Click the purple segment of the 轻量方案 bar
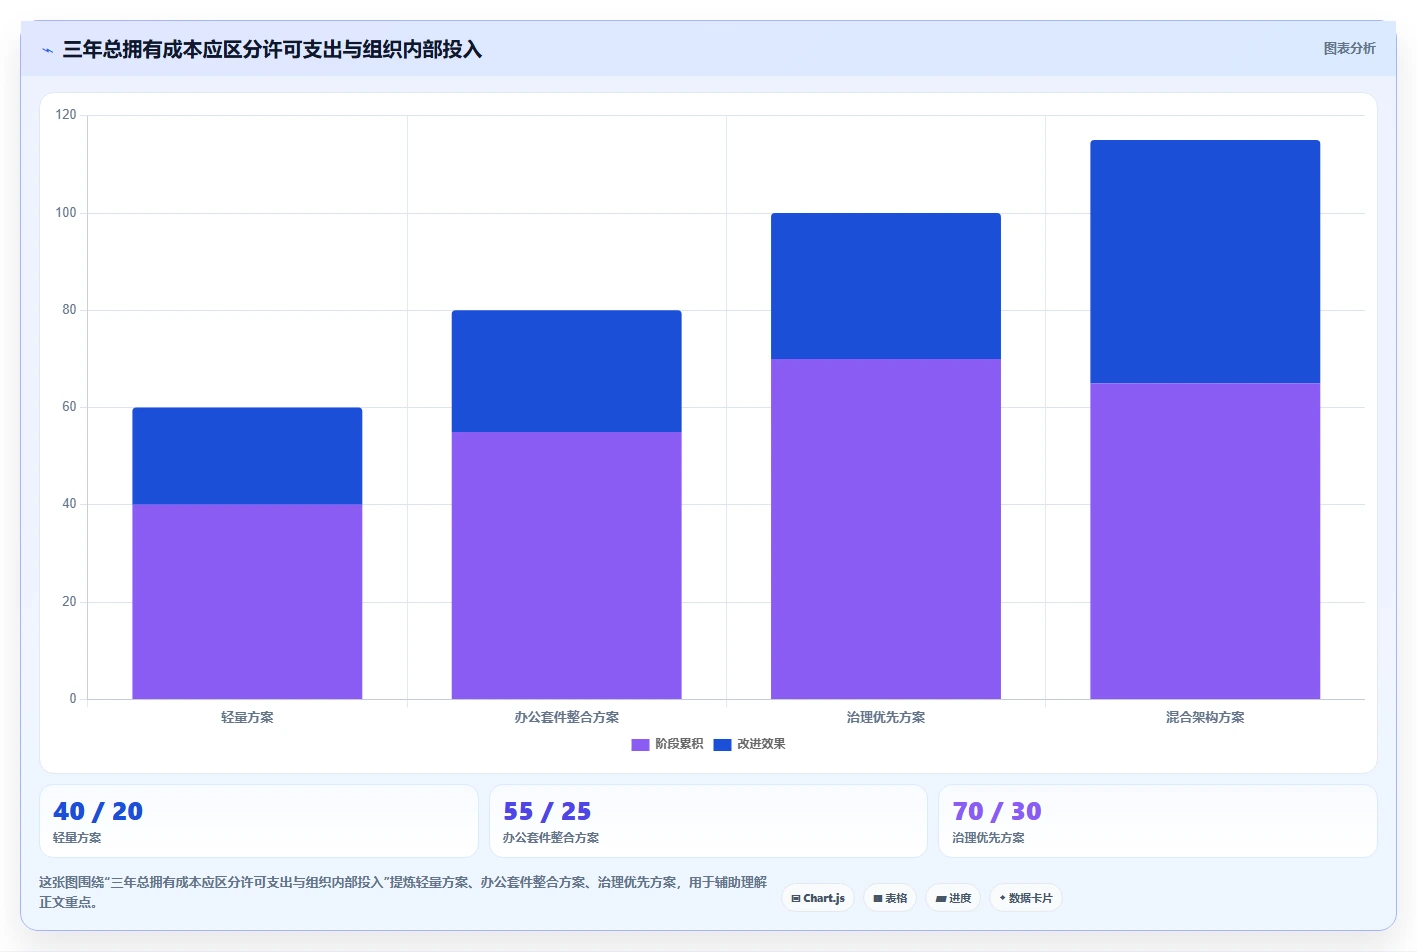 [x=247, y=601]
